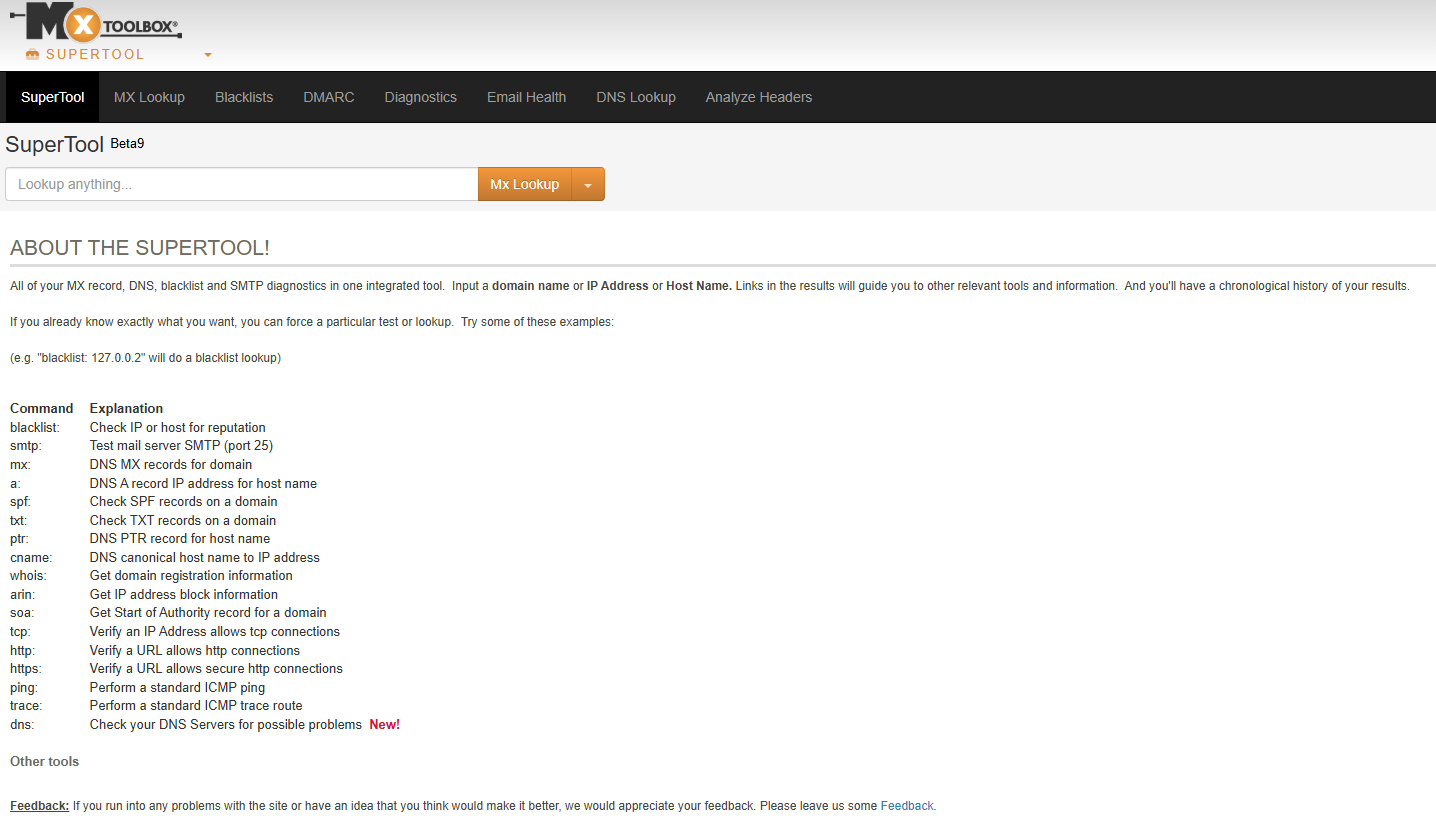Click the 'http:' command
The width and height of the screenshot is (1436, 833).
pos(22,650)
